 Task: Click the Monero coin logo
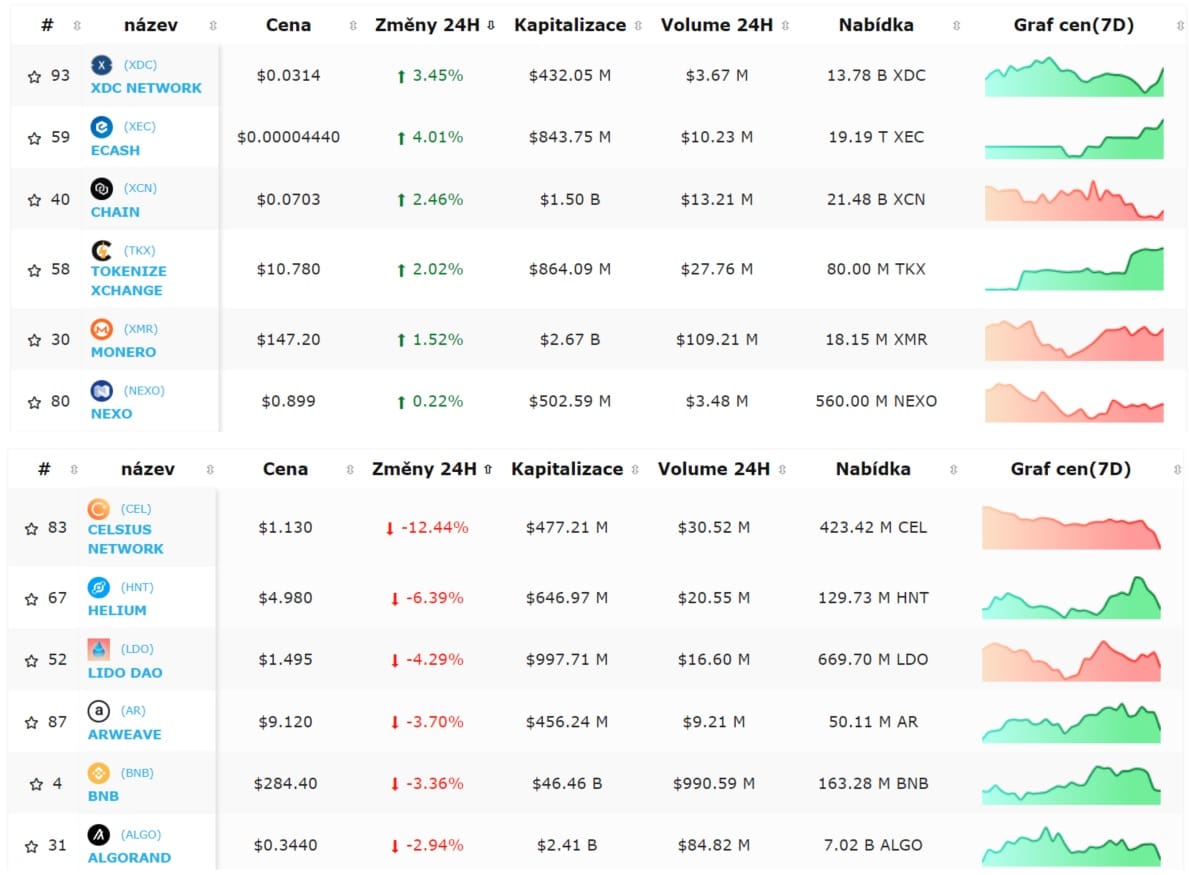[102, 329]
